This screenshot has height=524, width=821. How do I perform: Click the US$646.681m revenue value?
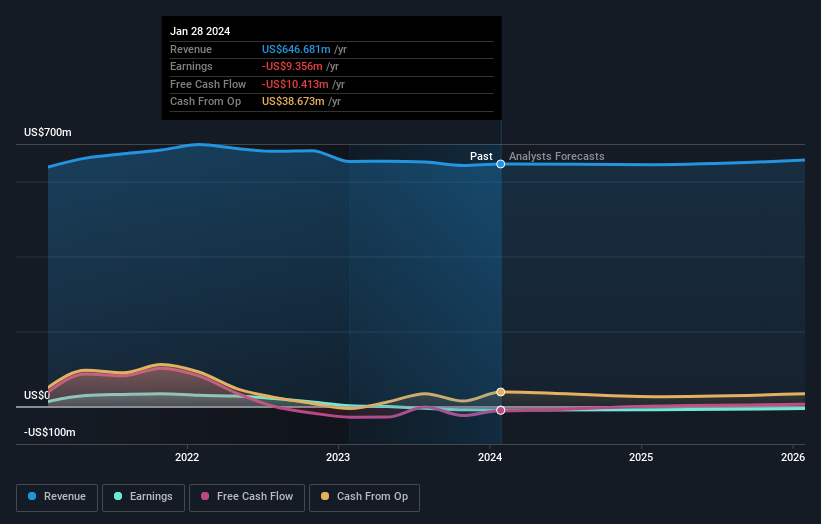296,49
